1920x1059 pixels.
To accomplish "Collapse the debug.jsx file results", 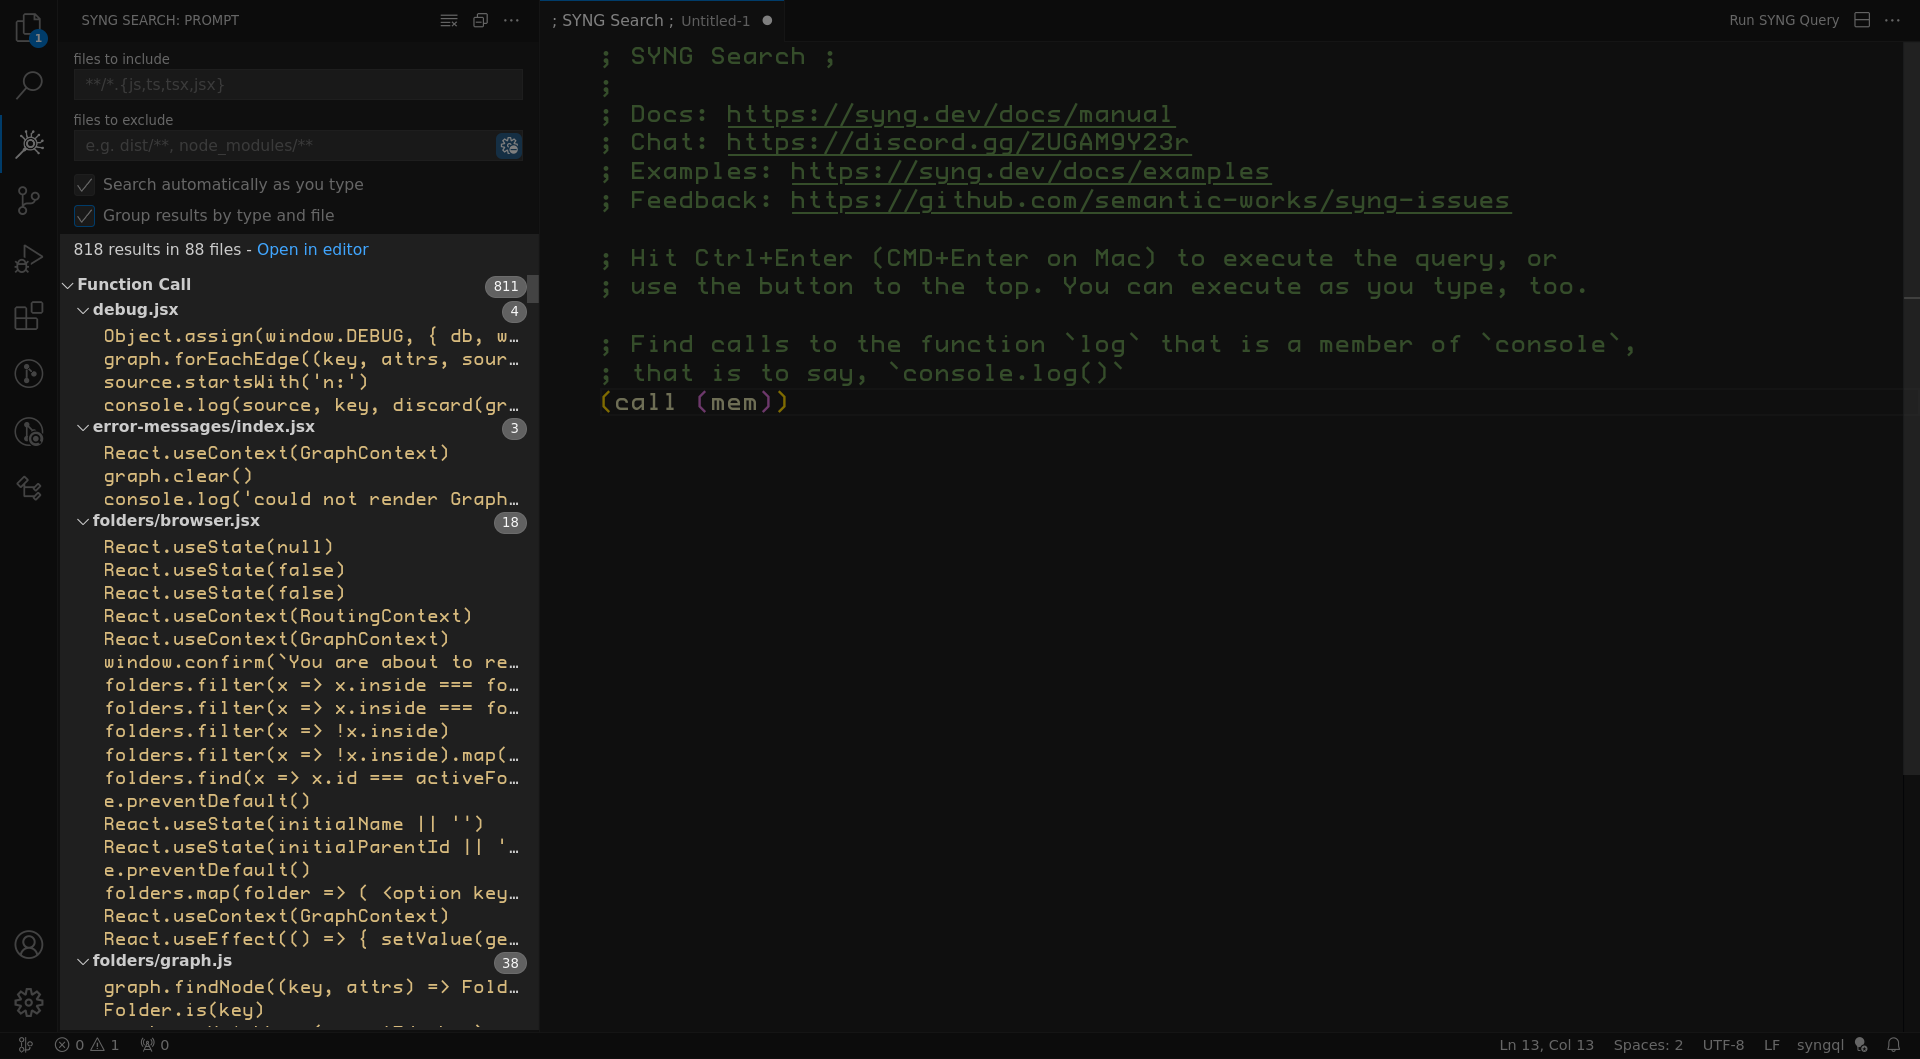I will tap(83, 311).
